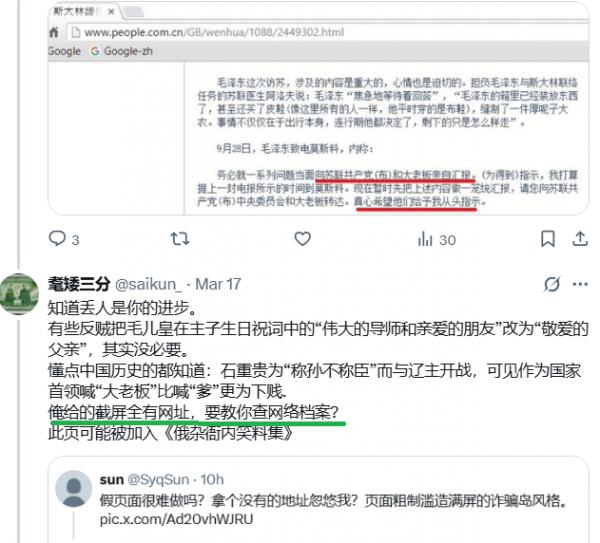
Task: Open the saikun_ profile avatar
Action: click(20, 294)
